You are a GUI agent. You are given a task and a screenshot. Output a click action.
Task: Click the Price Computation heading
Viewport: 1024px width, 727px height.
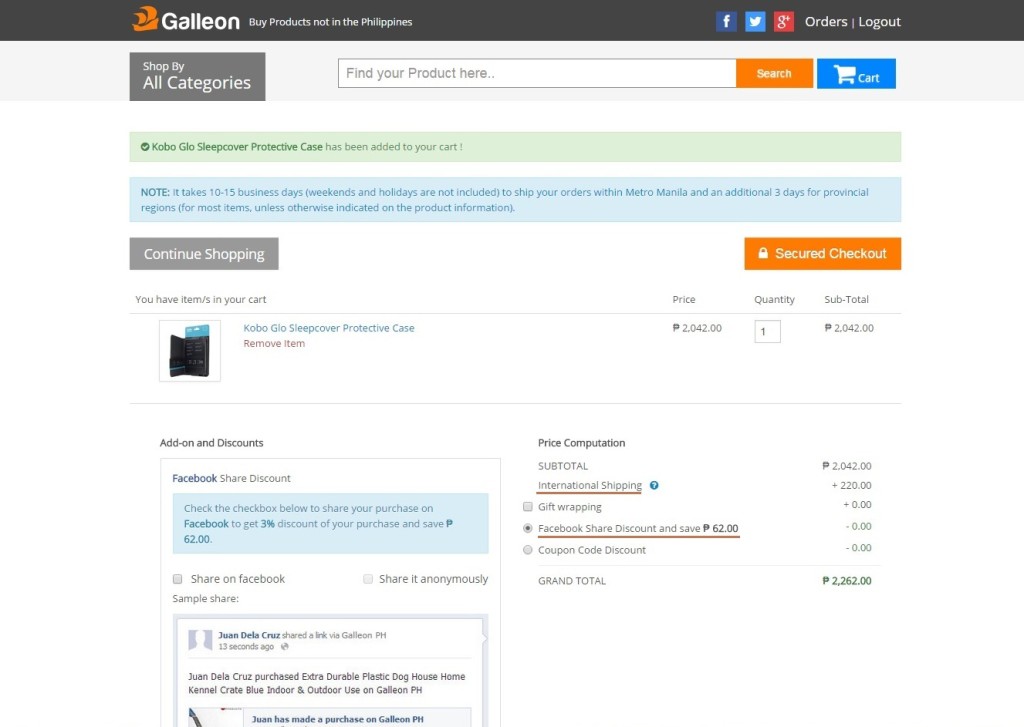(581, 443)
